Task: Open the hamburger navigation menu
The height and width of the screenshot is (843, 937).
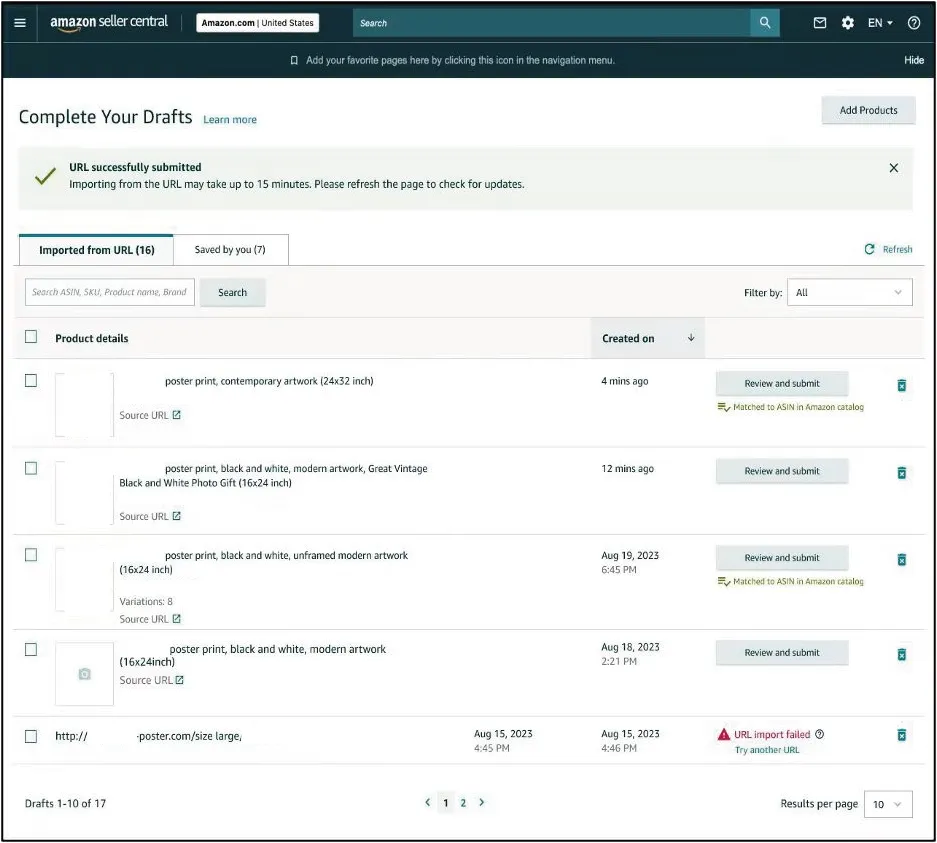Action: coord(20,23)
